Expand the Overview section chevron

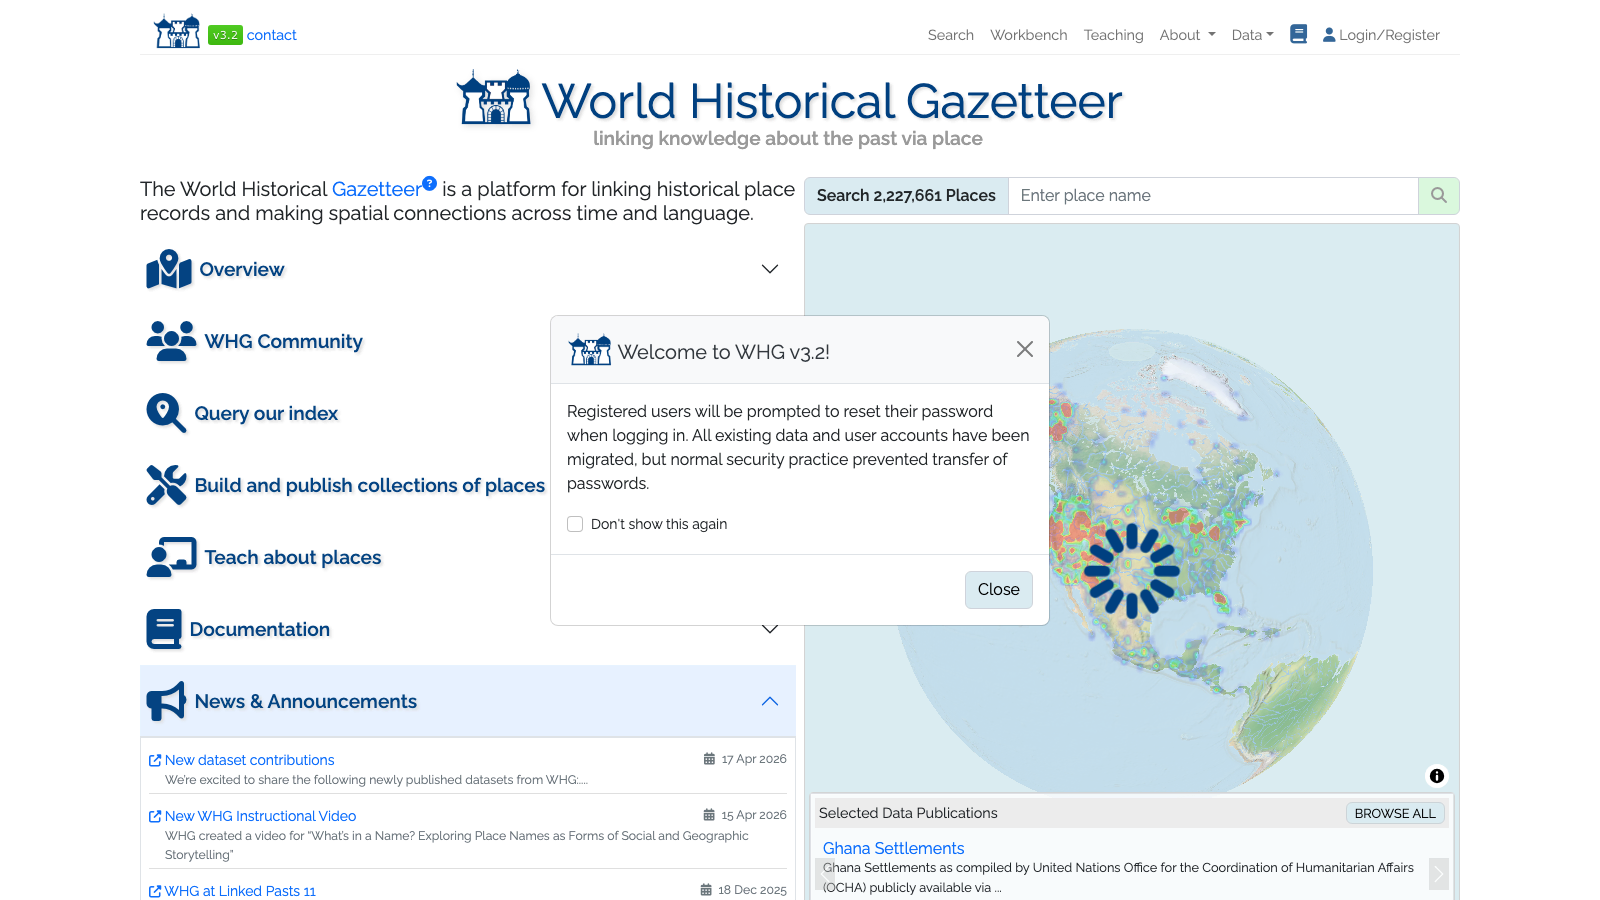(x=770, y=269)
